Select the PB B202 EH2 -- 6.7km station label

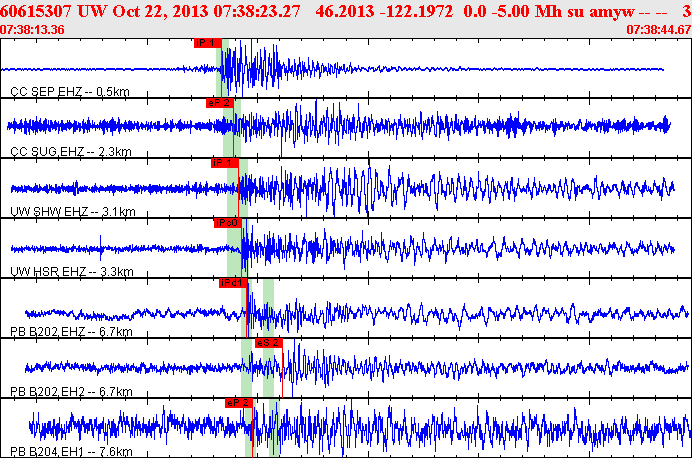[x=71, y=392]
